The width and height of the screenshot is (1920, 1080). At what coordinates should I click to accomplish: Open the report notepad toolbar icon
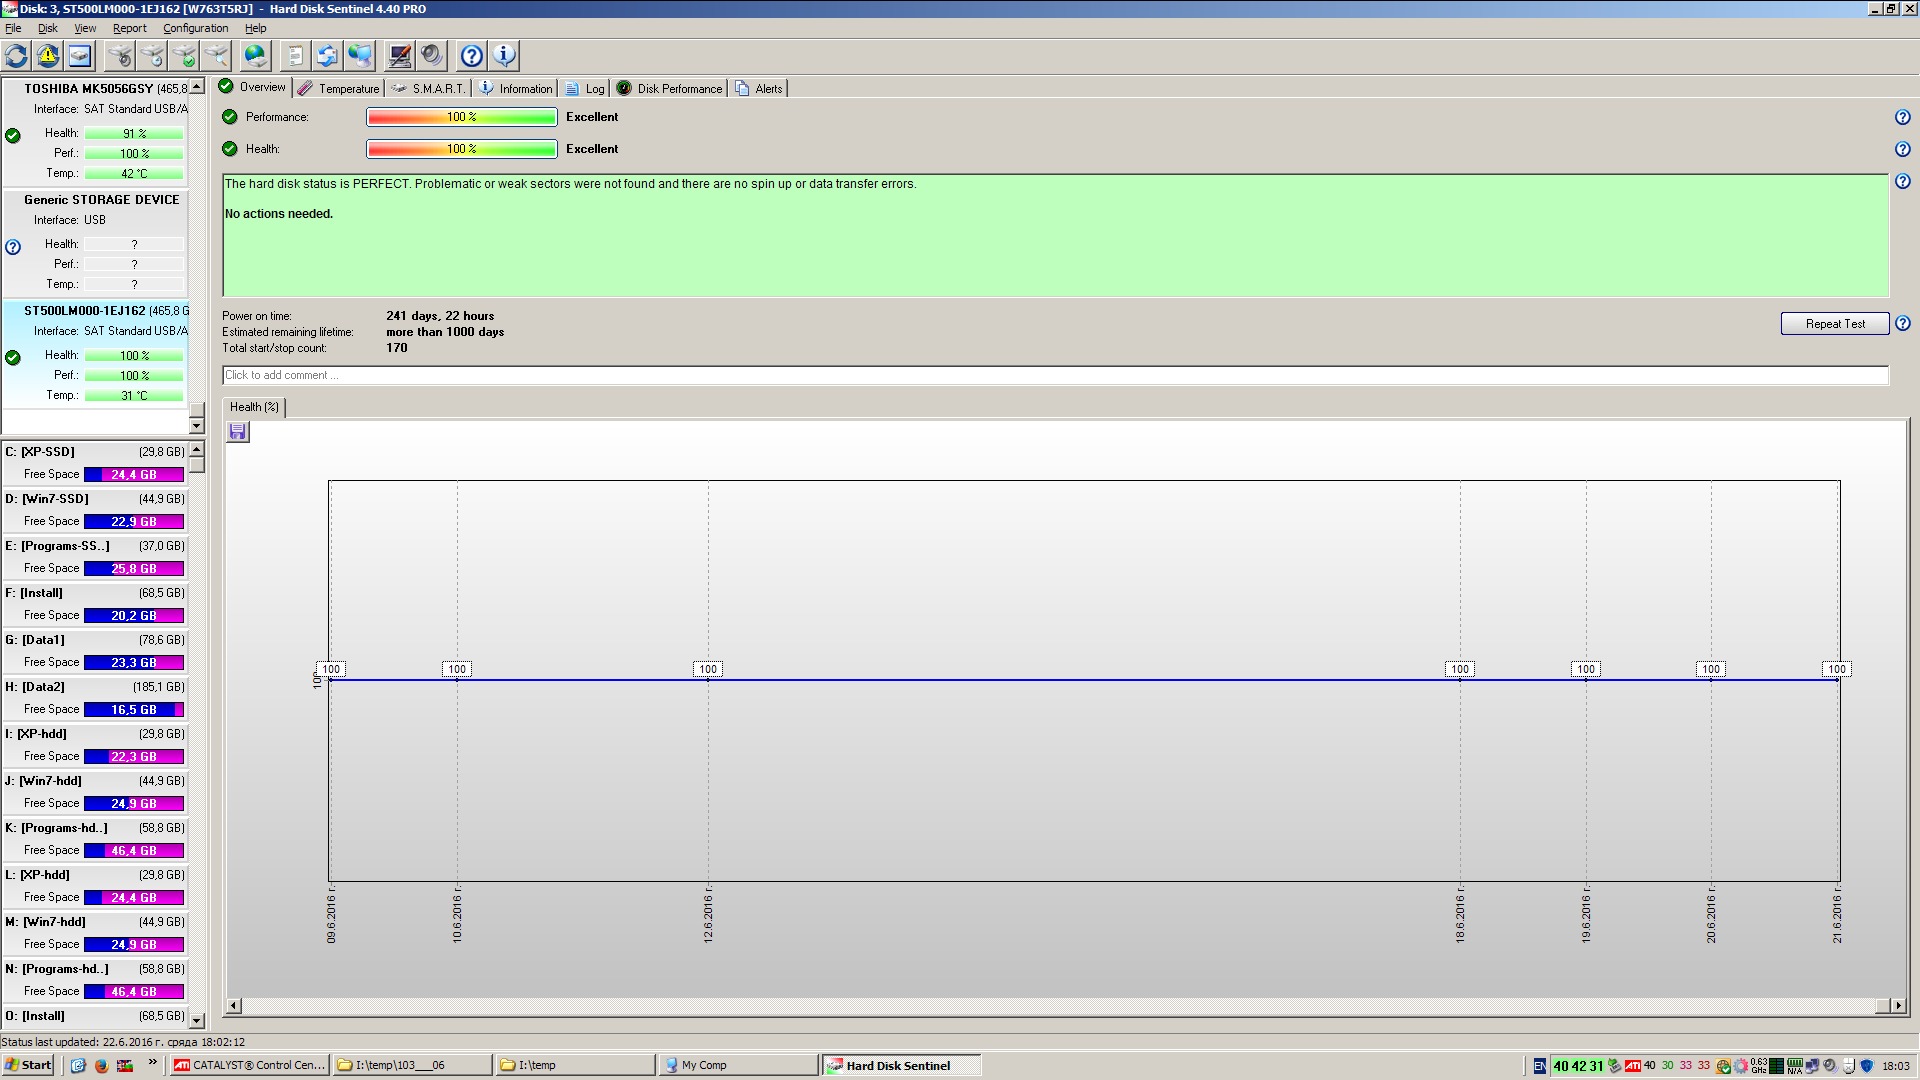click(x=296, y=56)
